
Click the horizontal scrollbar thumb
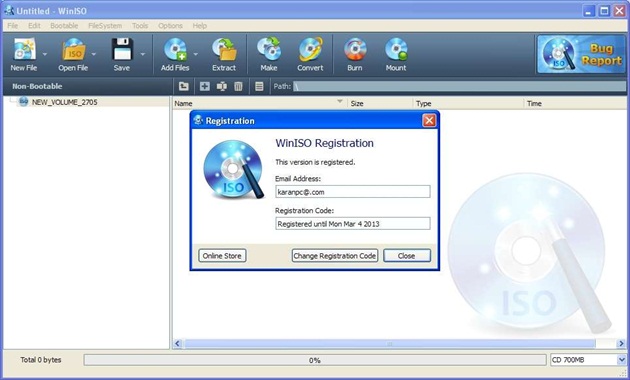click(390, 343)
